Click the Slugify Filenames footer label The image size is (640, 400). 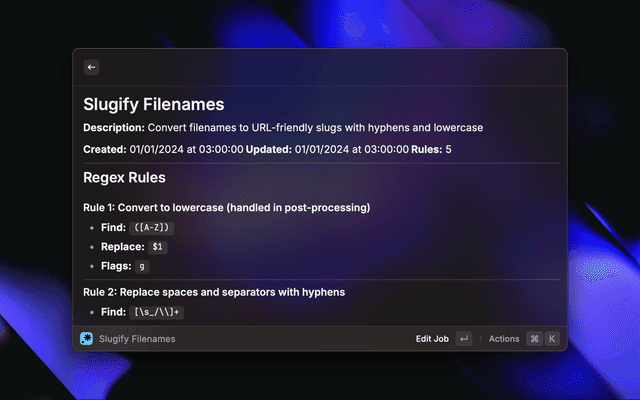tap(137, 339)
